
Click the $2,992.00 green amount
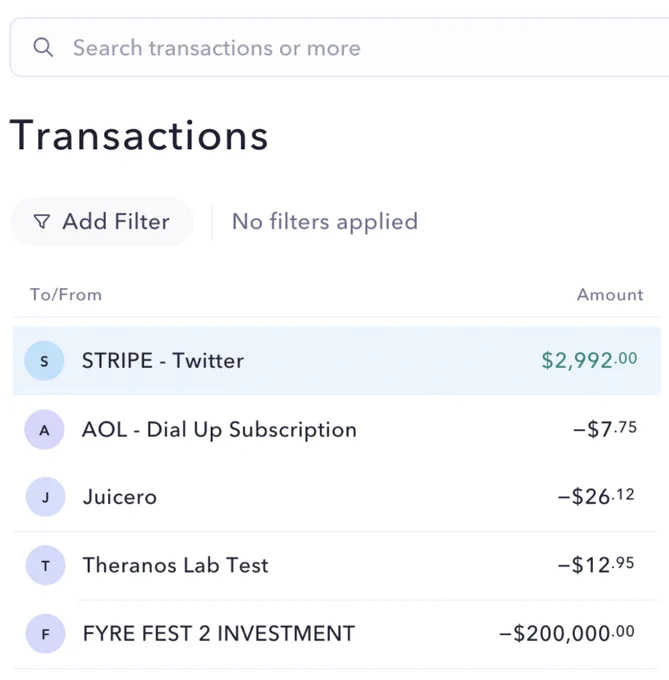click(589, 360)
